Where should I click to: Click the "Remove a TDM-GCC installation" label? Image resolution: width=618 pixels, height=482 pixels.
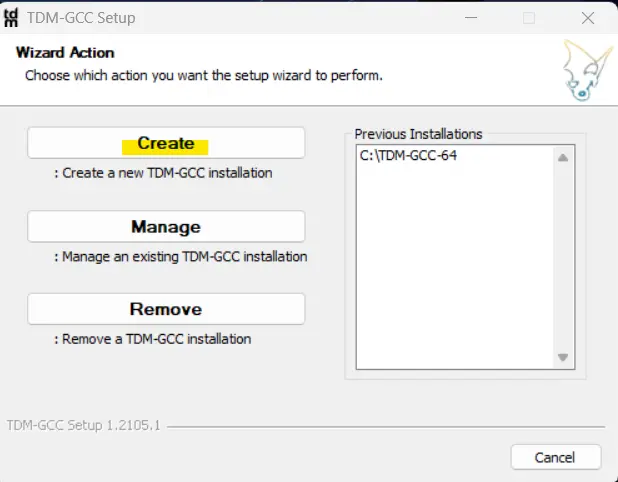coord(152,339)
